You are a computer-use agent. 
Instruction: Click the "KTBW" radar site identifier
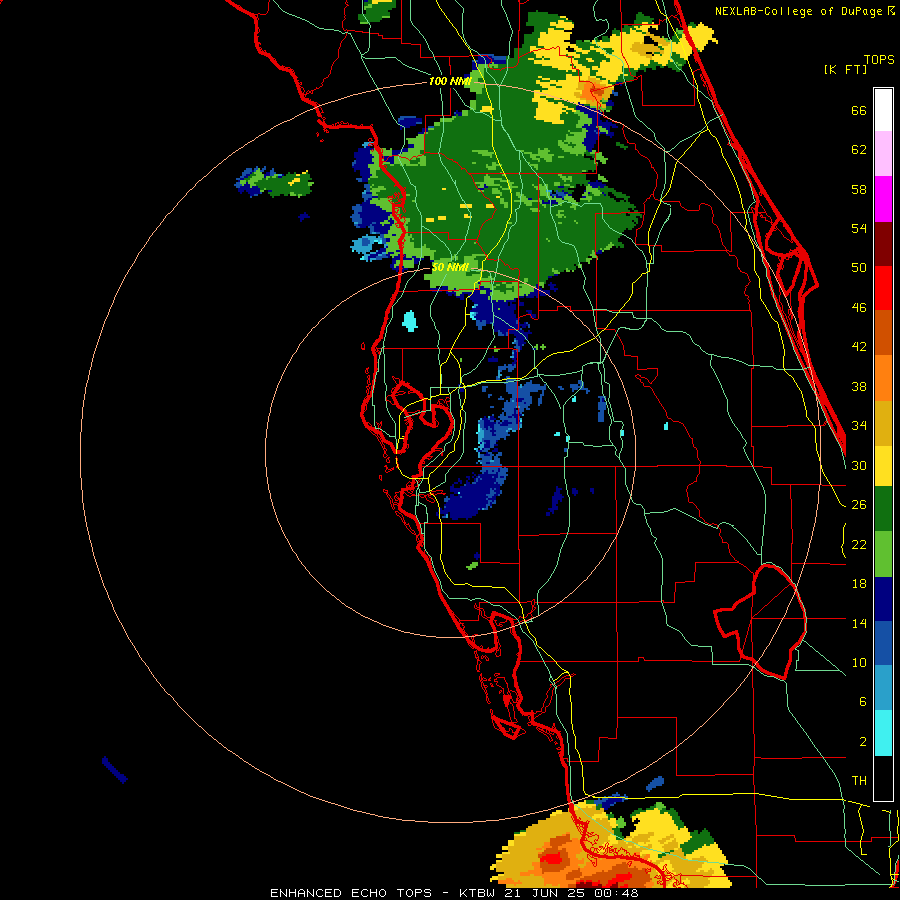(477, 893)
